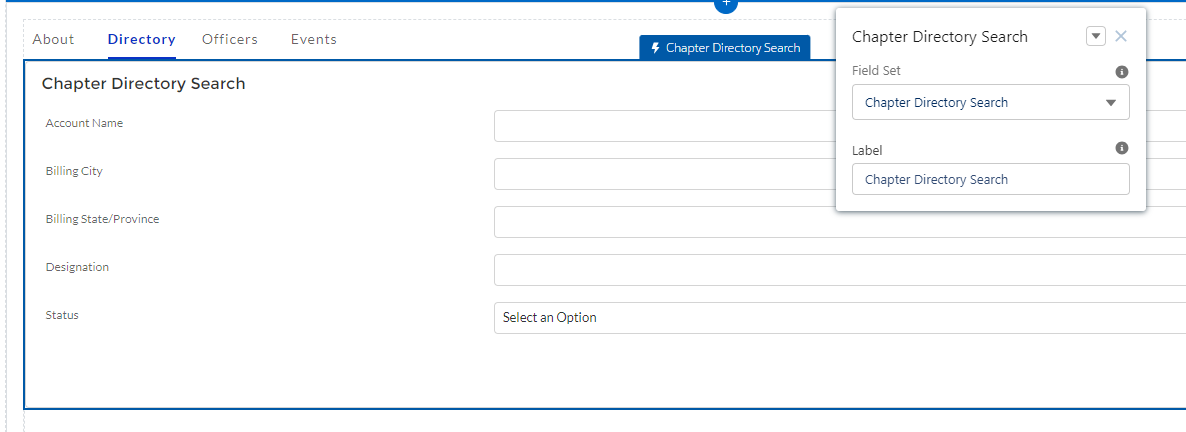Switch to the About tab
This screenshot has width=1186, height=432.
(53, 40)
